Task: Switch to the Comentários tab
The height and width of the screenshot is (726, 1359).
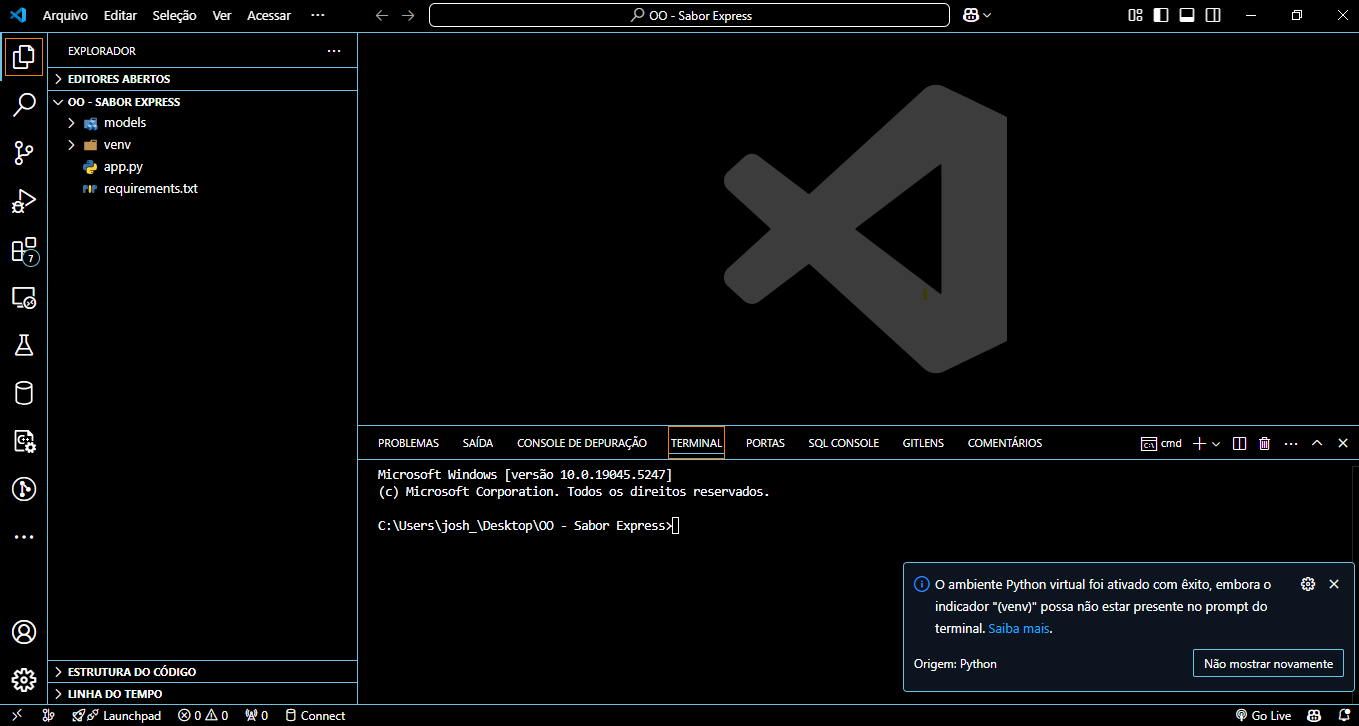Action: [x=1005, y=443]
